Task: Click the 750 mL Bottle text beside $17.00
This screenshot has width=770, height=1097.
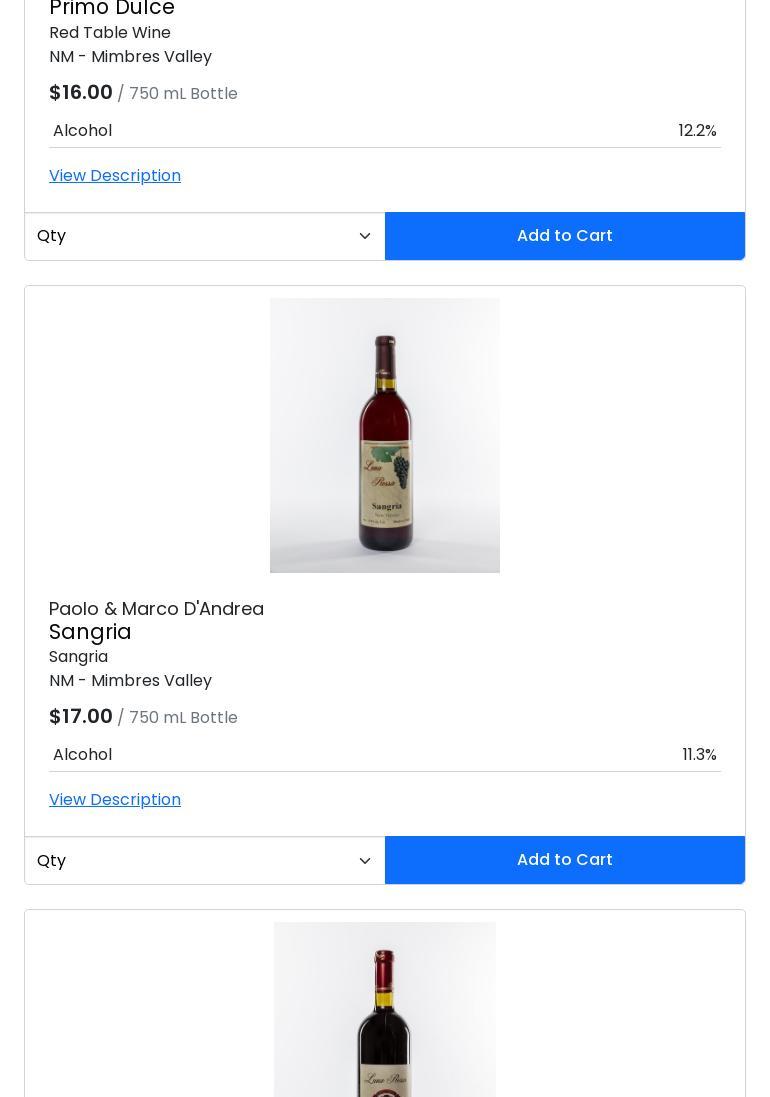Action: tap(183, 718)
